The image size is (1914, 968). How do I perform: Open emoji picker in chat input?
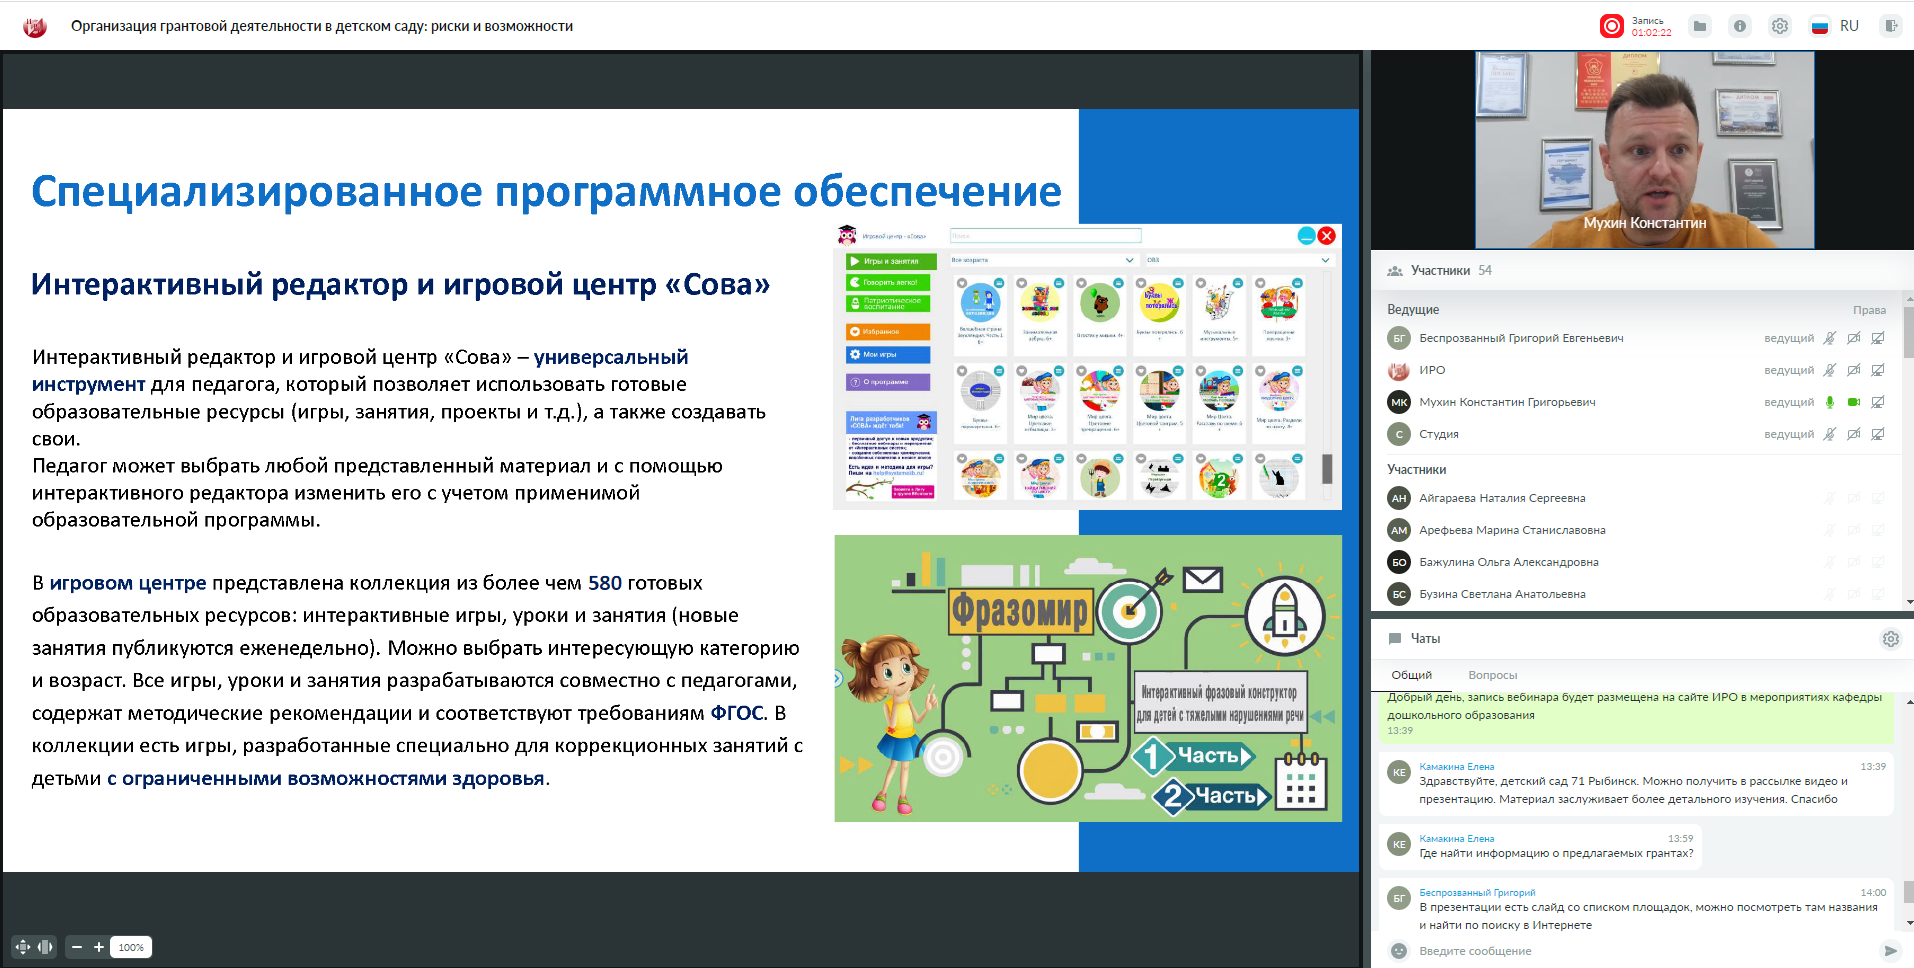pos(1399,951)
